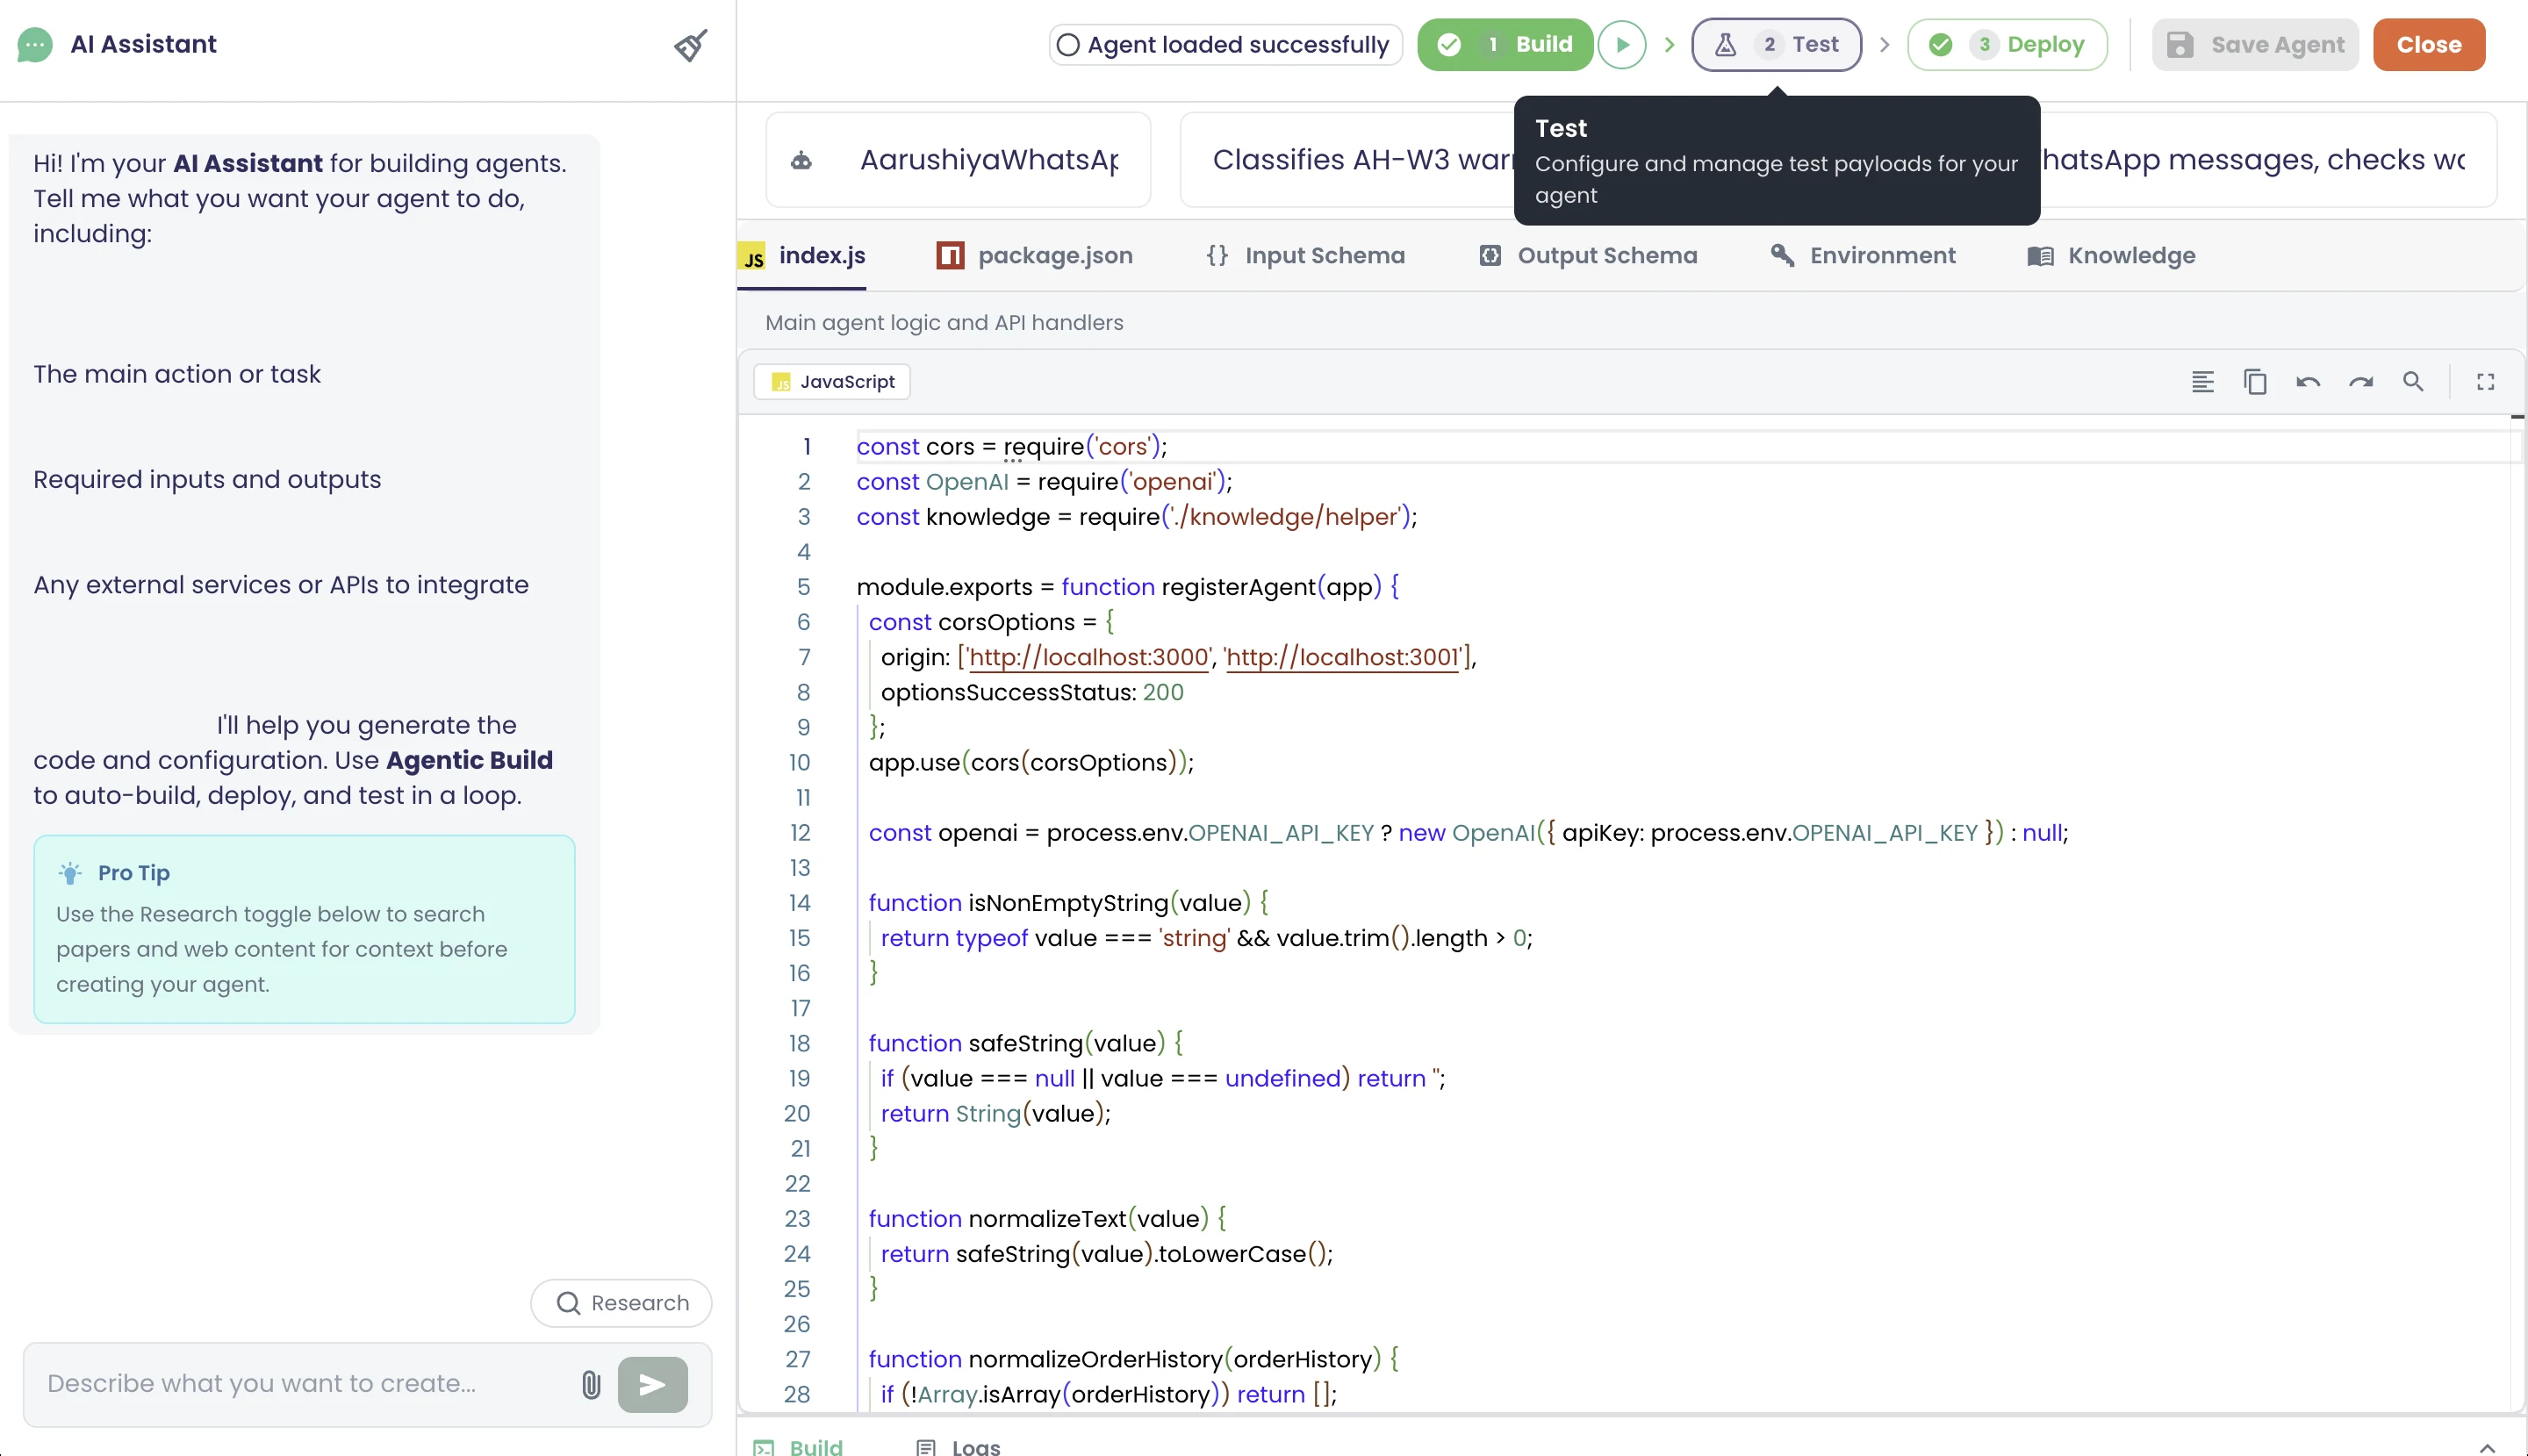Open the bottom Build panel tab
Screen dimensions: 2528x1456
point(798,1447)
